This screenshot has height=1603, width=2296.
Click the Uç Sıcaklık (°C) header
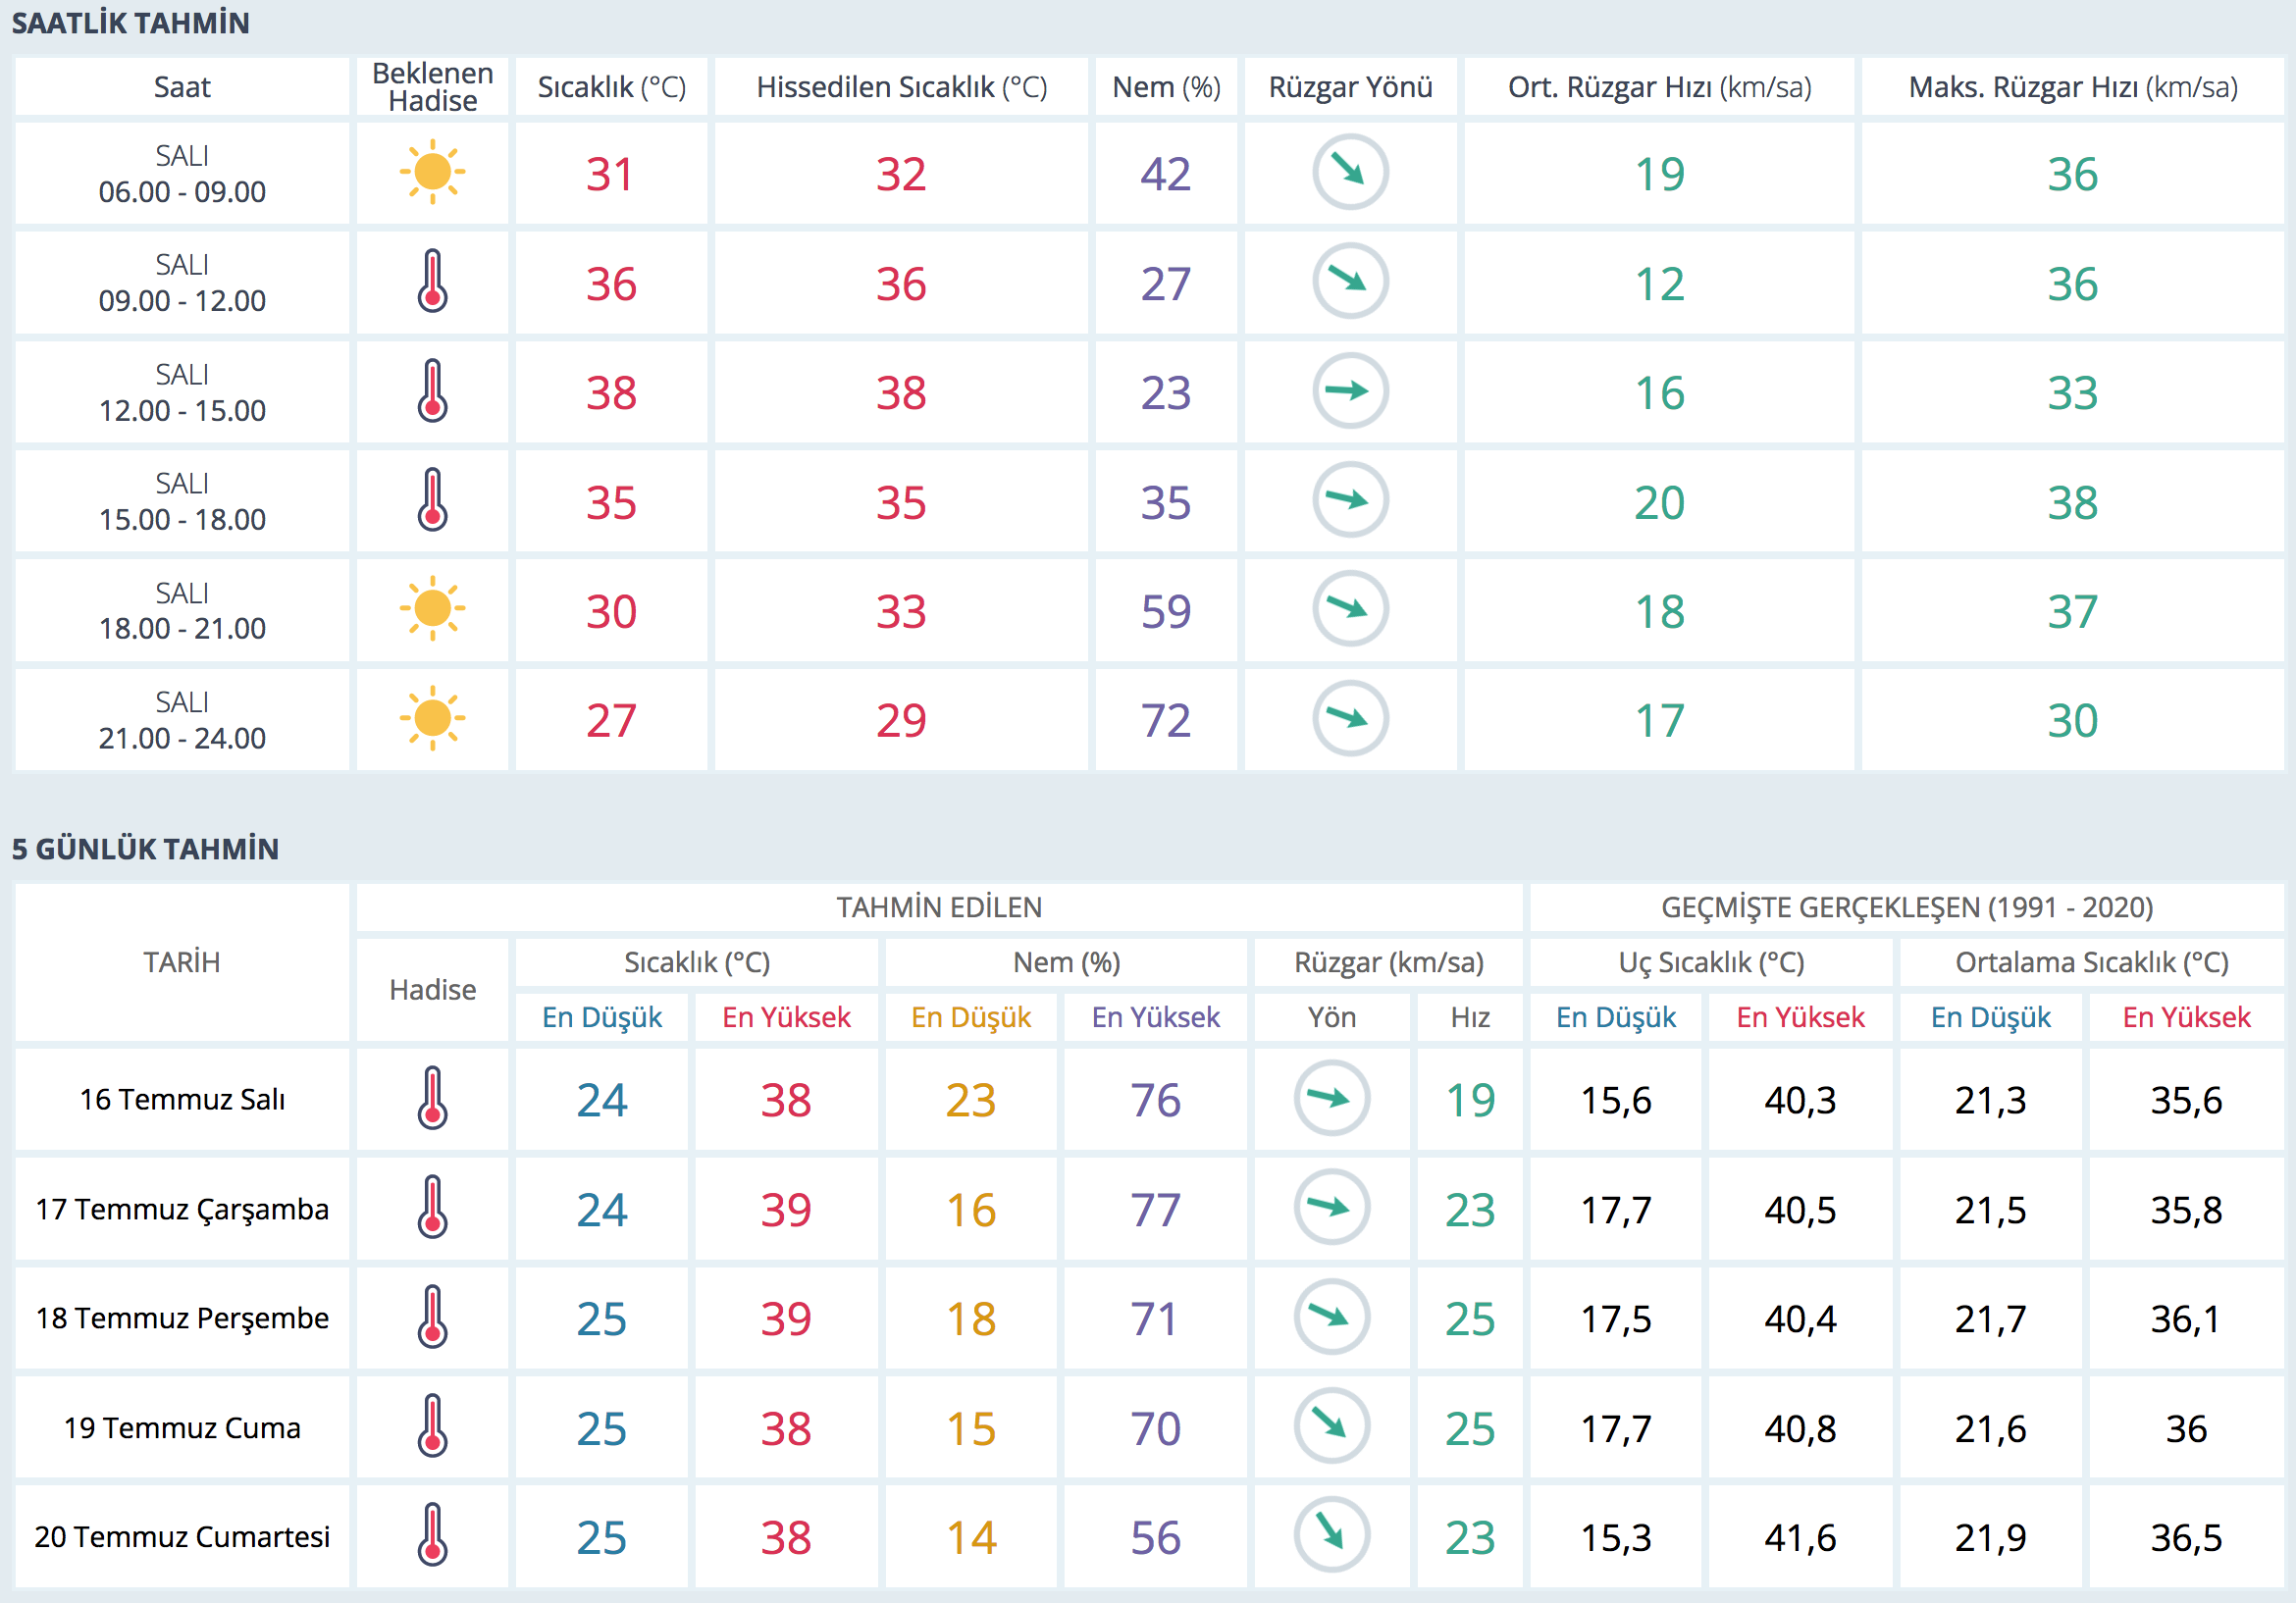pyautogui.click(x=1711, y=962)
